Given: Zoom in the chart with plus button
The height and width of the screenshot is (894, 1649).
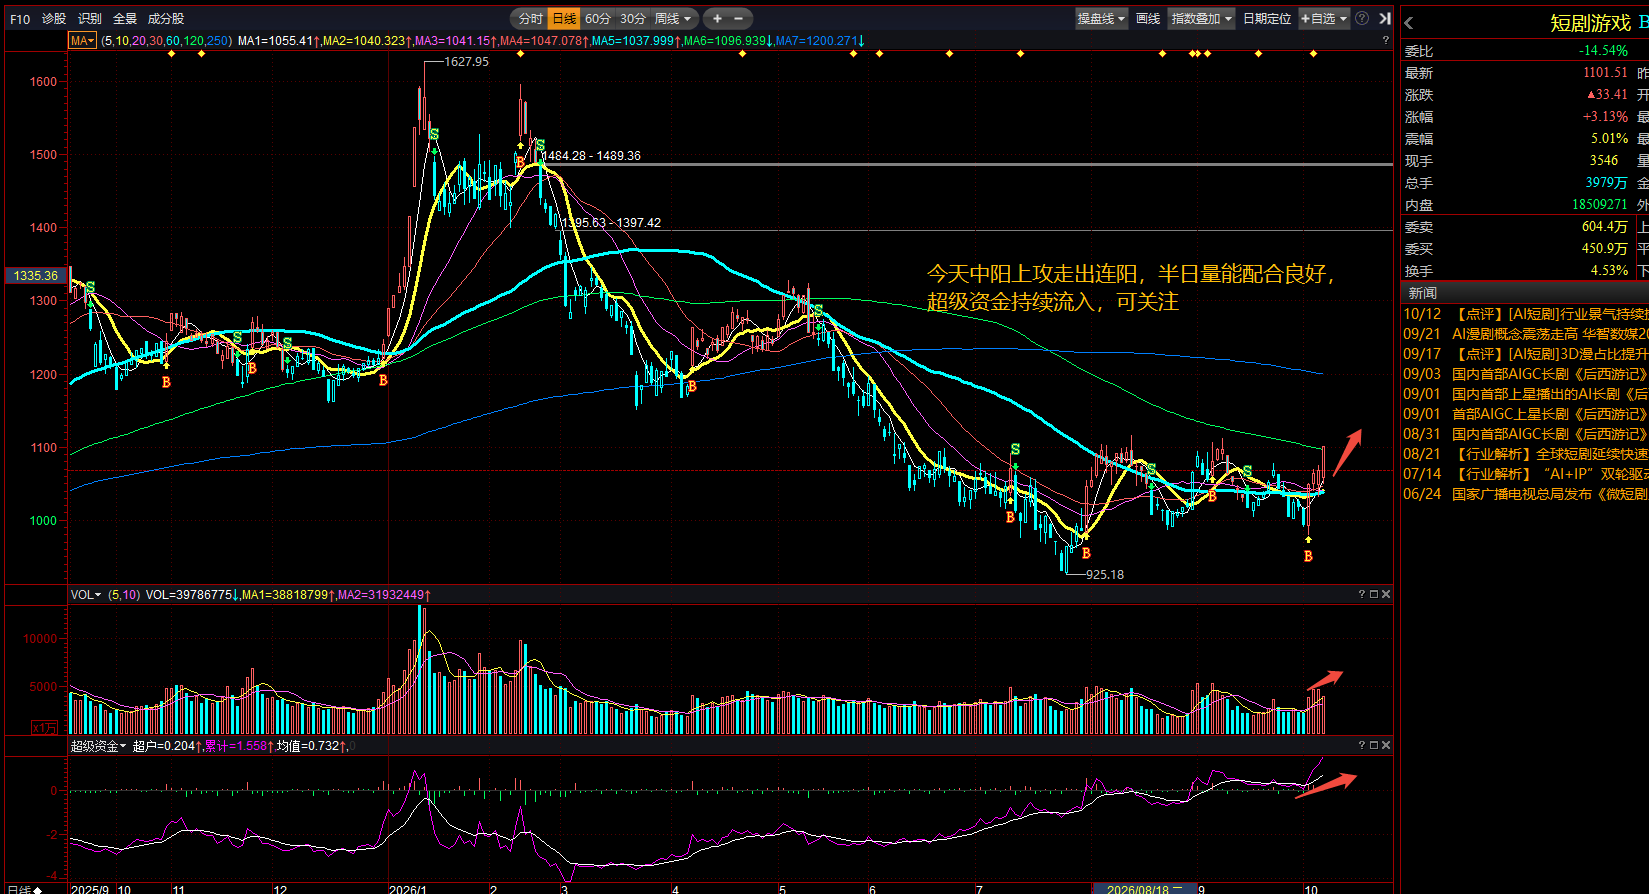Looking at the screenshot, I should pos(717,18).
